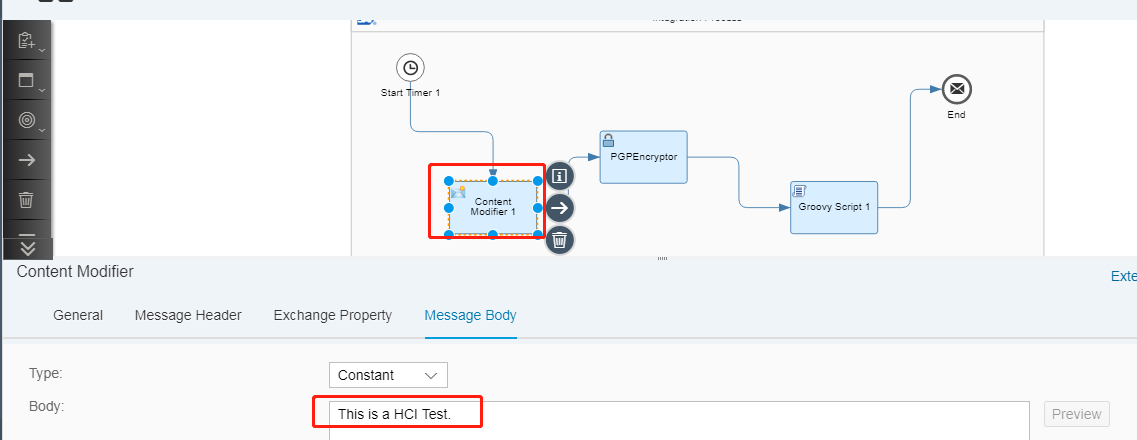This screenshot has height=440, width=1137.
Task: Switch to the General tab
Action: 78,315
